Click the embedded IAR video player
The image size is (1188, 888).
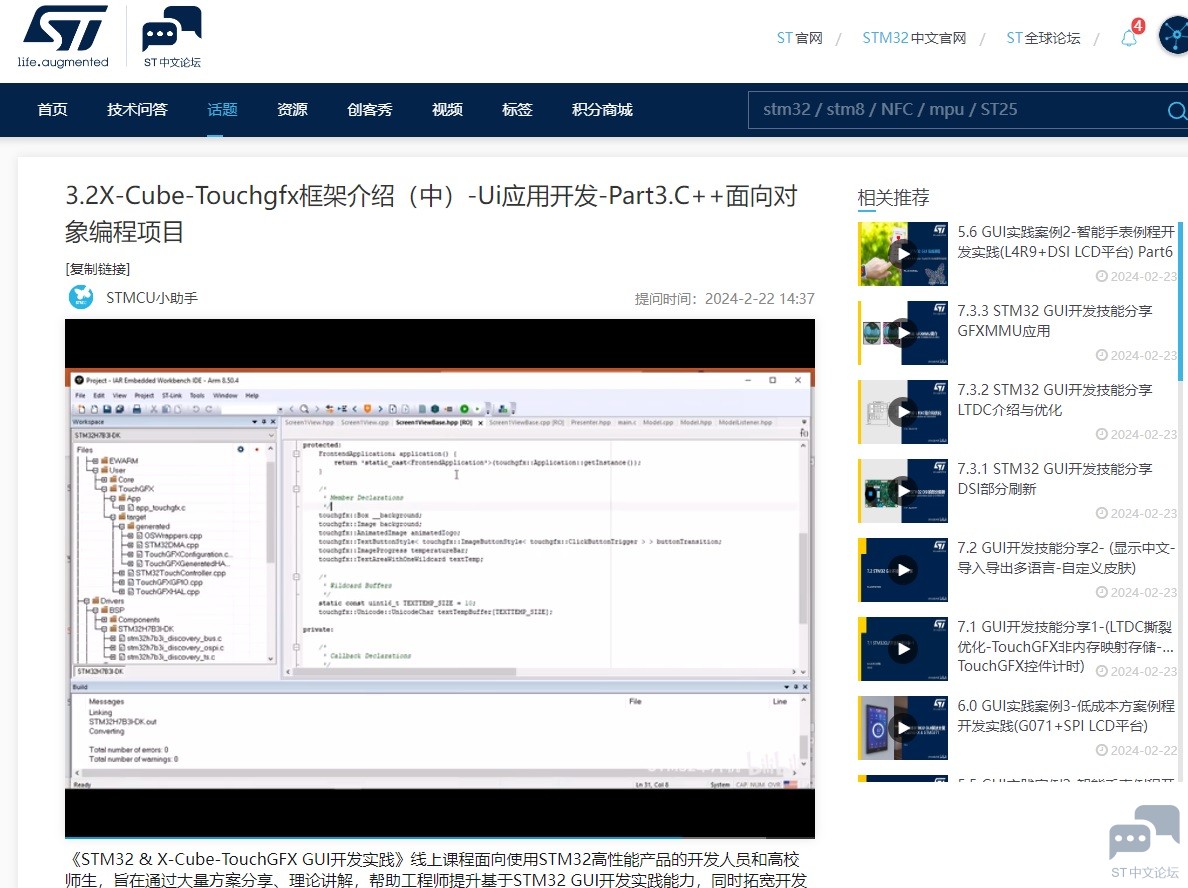point(439,579)
